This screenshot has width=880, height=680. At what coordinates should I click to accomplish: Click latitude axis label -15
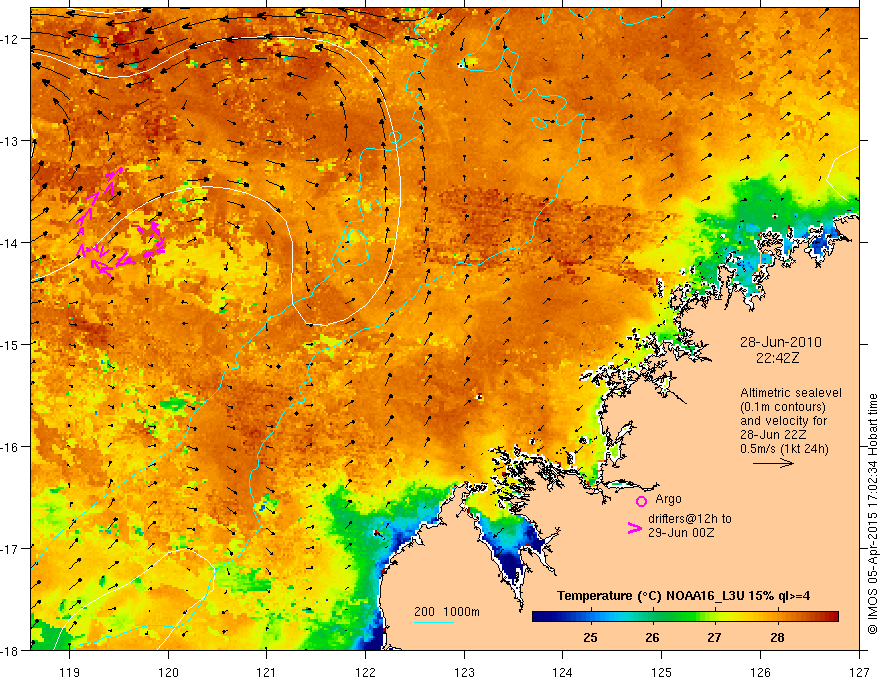10,344
